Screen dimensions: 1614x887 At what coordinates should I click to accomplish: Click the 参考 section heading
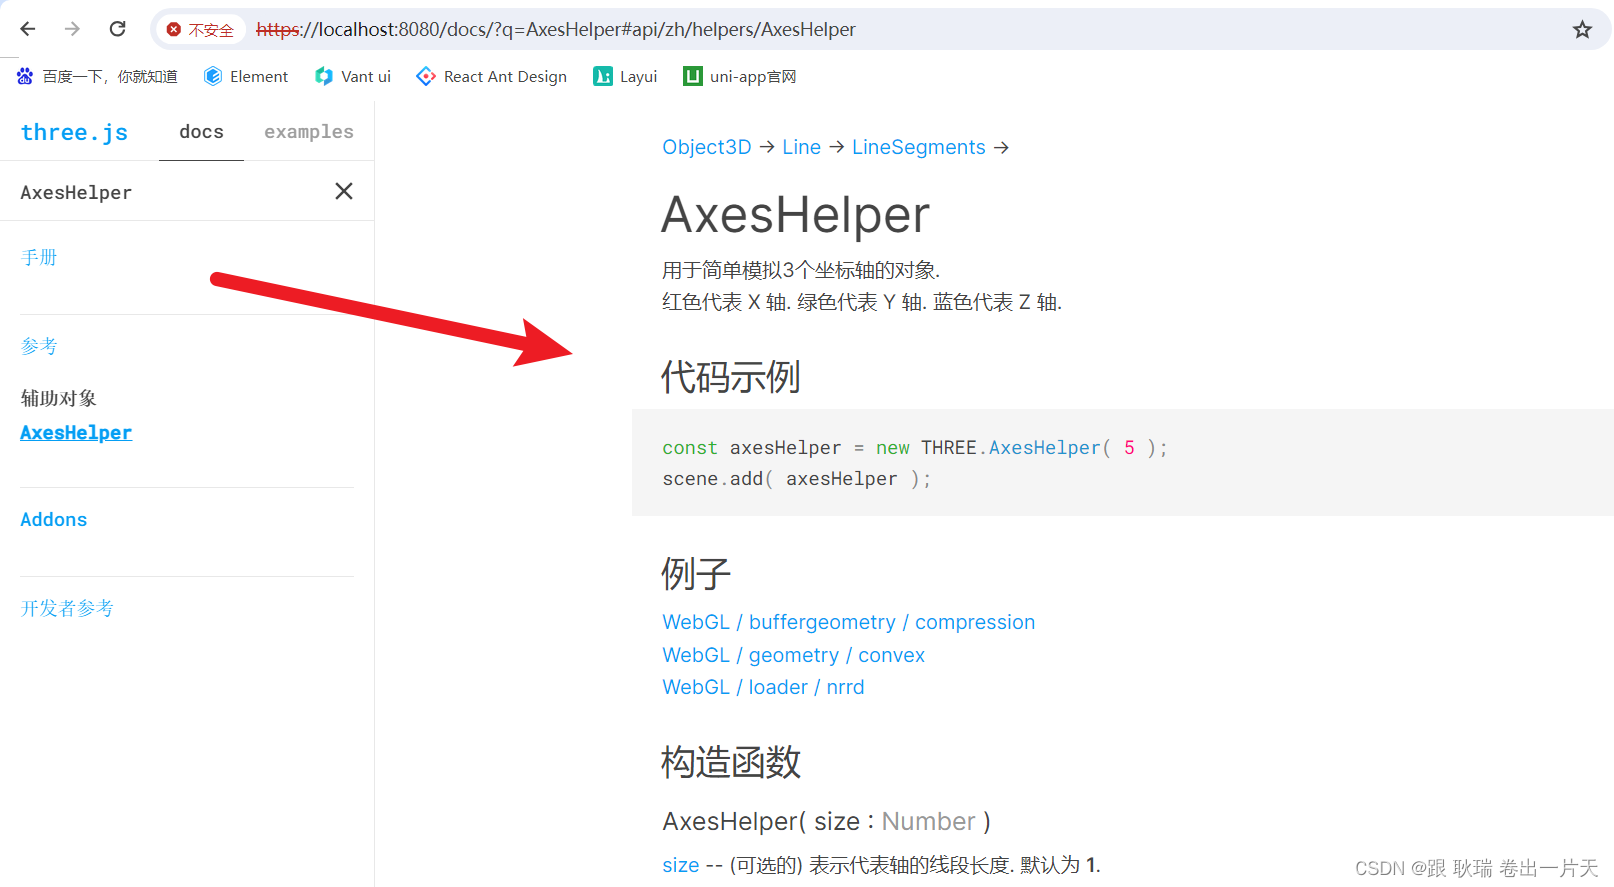39,346
